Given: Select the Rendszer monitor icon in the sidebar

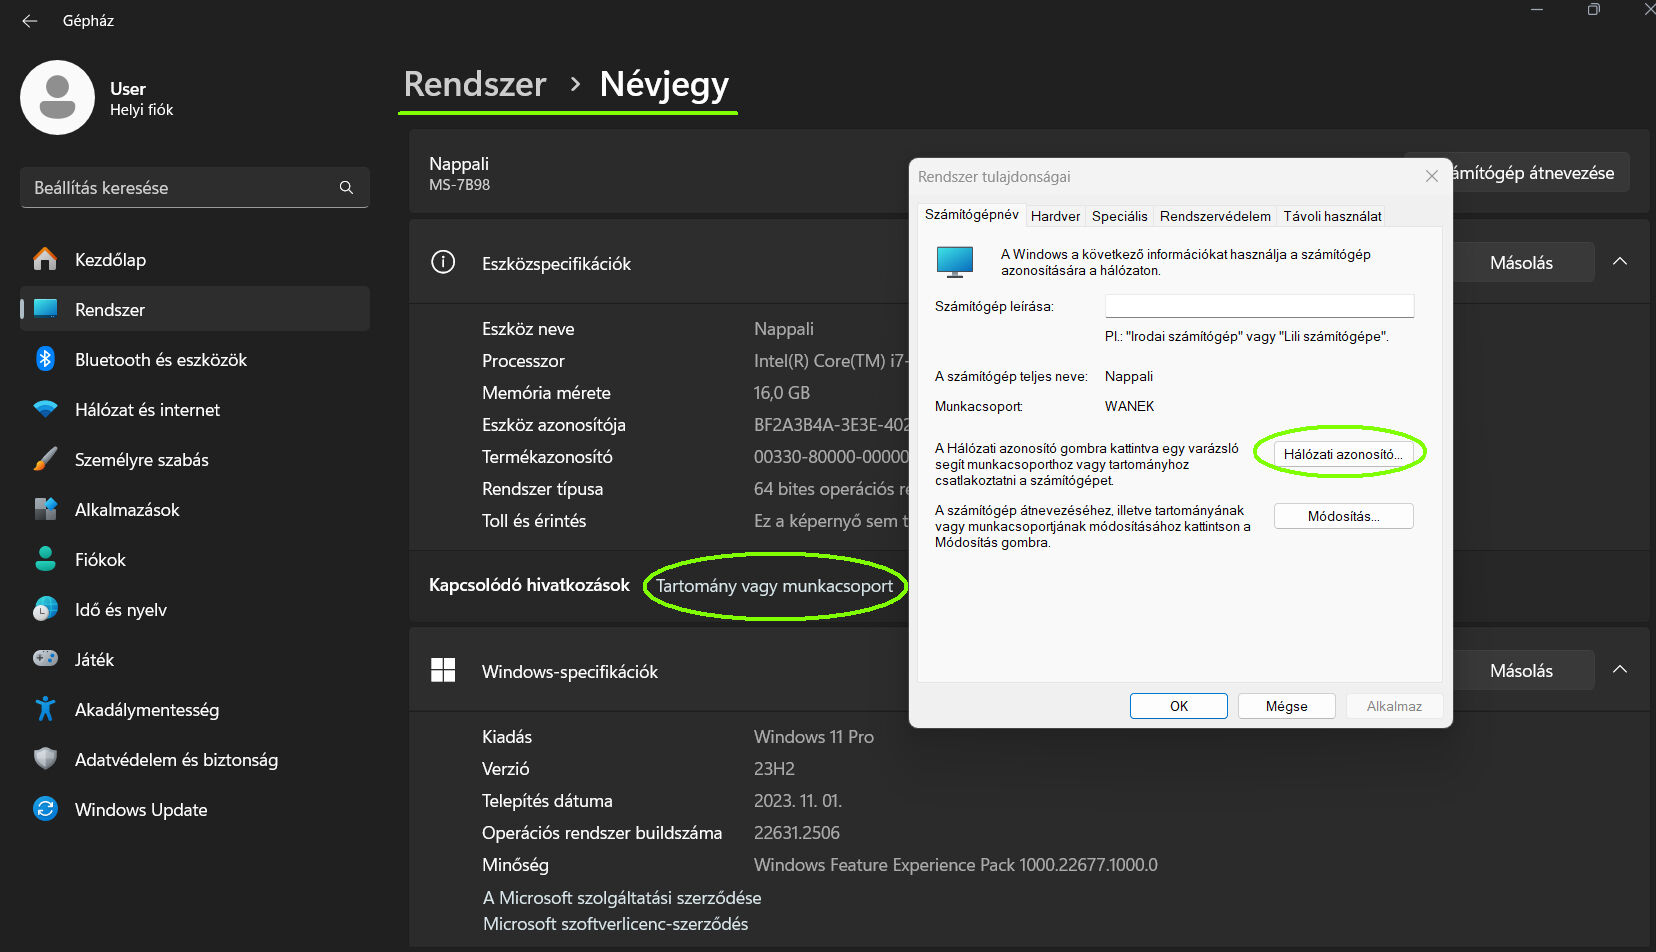Looking at the screenshot, I should [45, 309].
